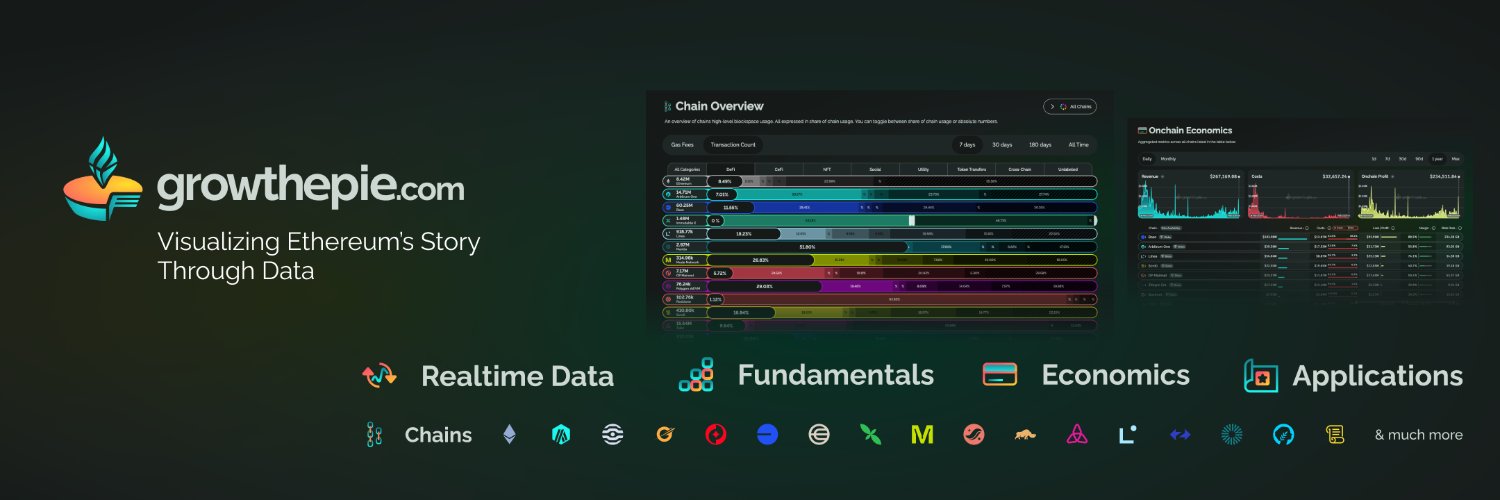Select the teal Arbitrum hexagon icon
Screen dimensions: 1500x500
(x=561, y=434)
